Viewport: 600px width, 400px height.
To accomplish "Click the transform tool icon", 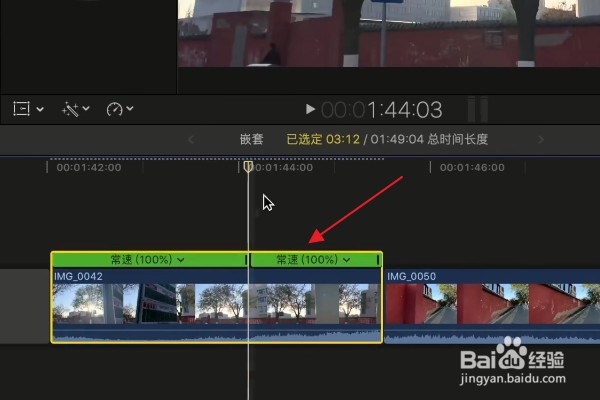I will (x=21, y=109).
